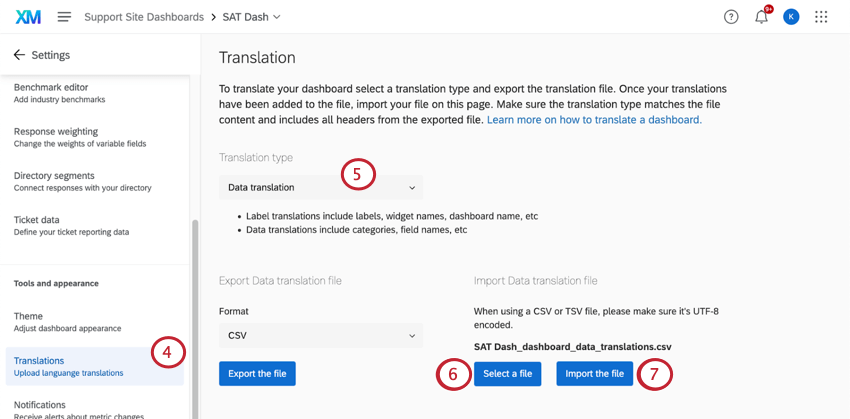Click the Export the file button
This screenshot has height=419, width=850.
click(x=257, y=374)
